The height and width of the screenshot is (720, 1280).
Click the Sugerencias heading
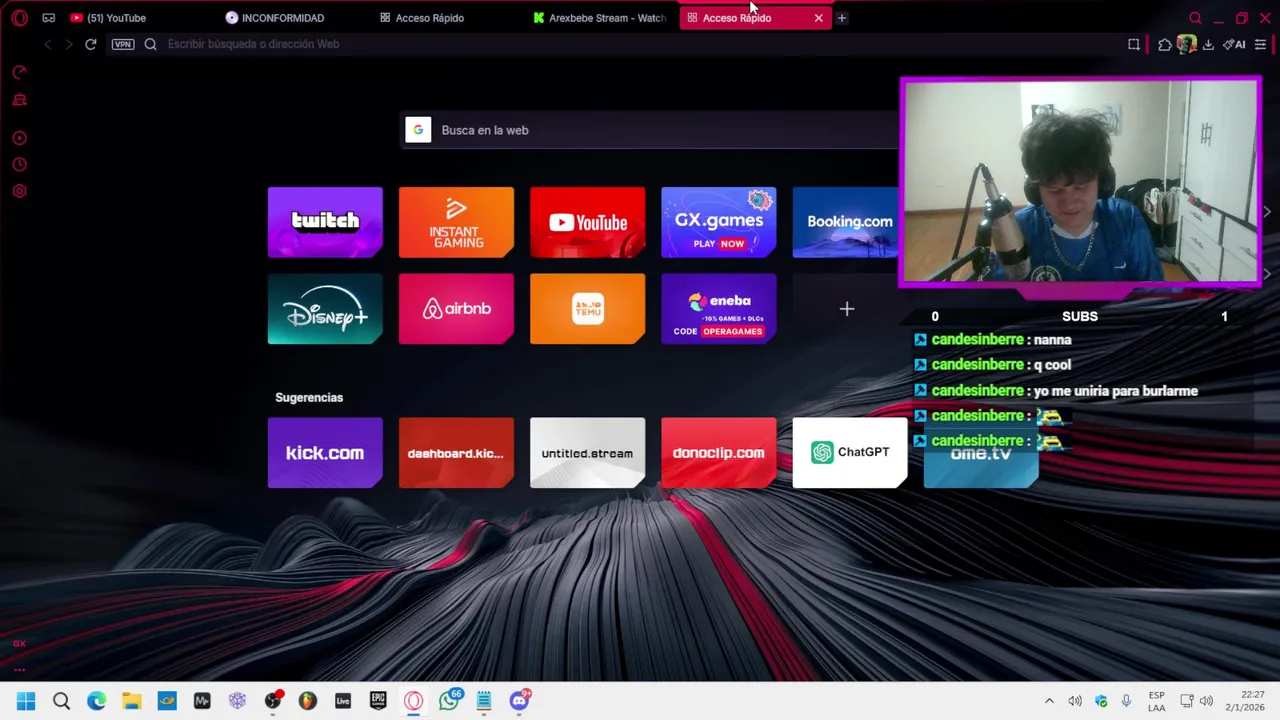tap(309, 397)
